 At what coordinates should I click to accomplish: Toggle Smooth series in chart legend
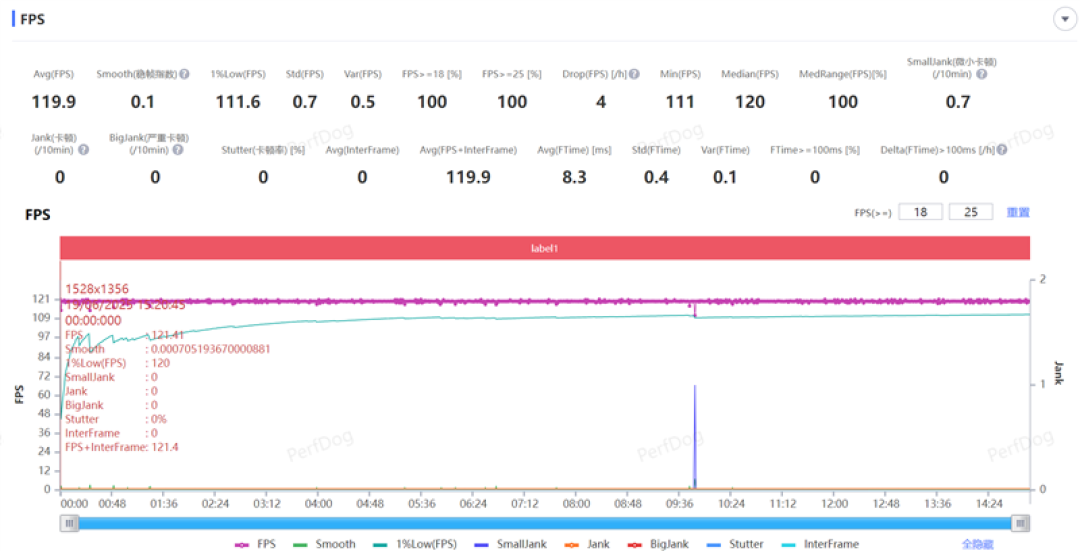tap(324, 544)
